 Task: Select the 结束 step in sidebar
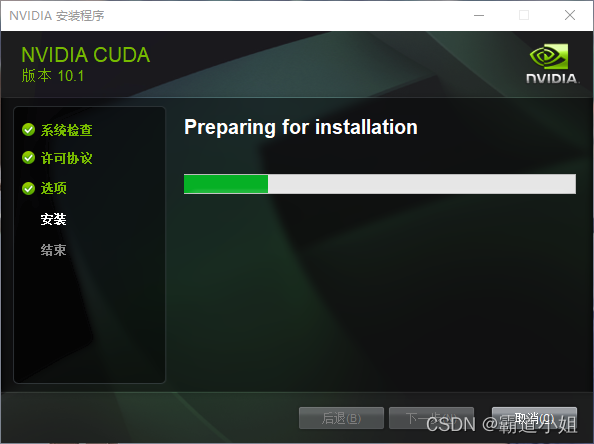[53, 250]
